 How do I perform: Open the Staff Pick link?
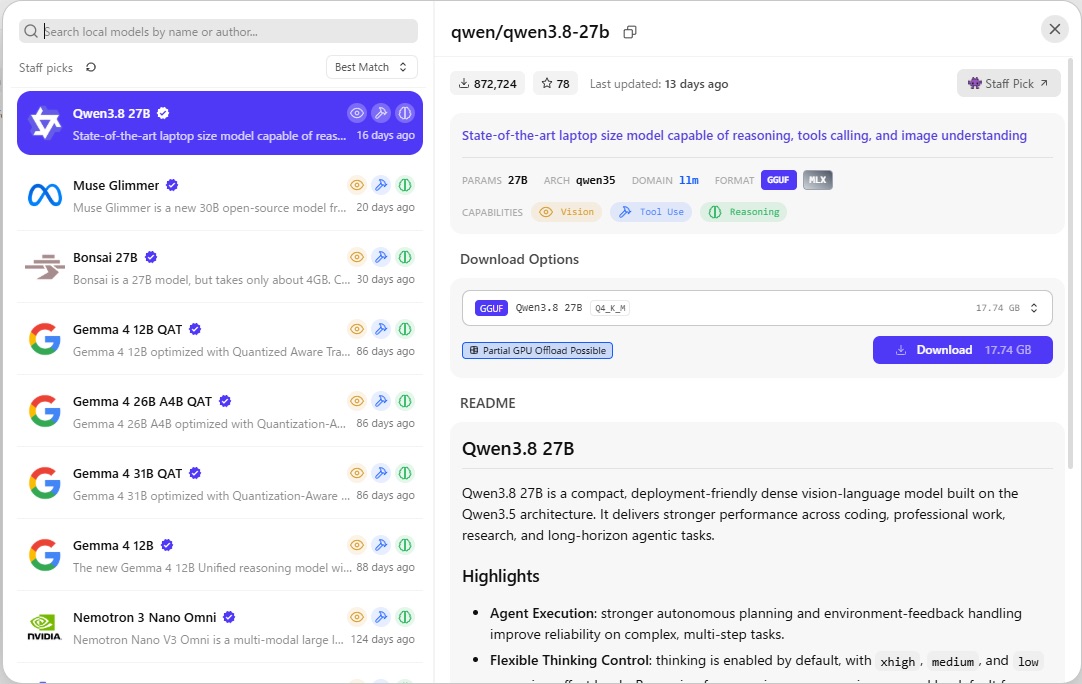1008,84
